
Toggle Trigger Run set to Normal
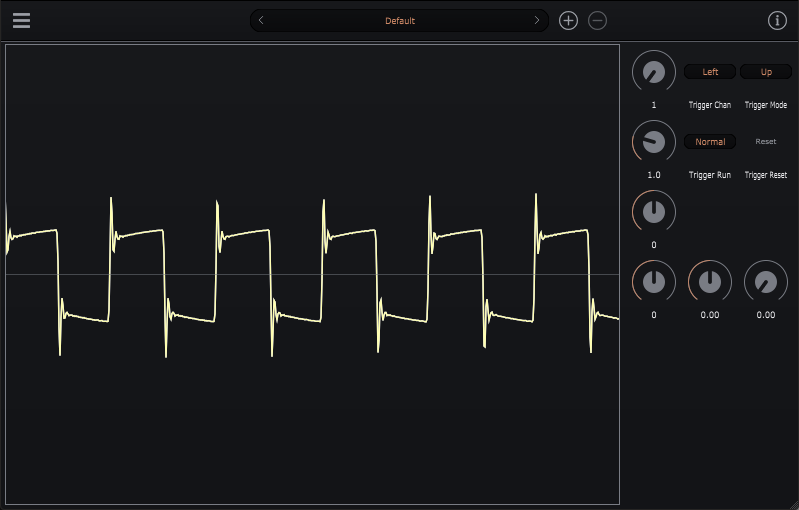coord(710,142)
